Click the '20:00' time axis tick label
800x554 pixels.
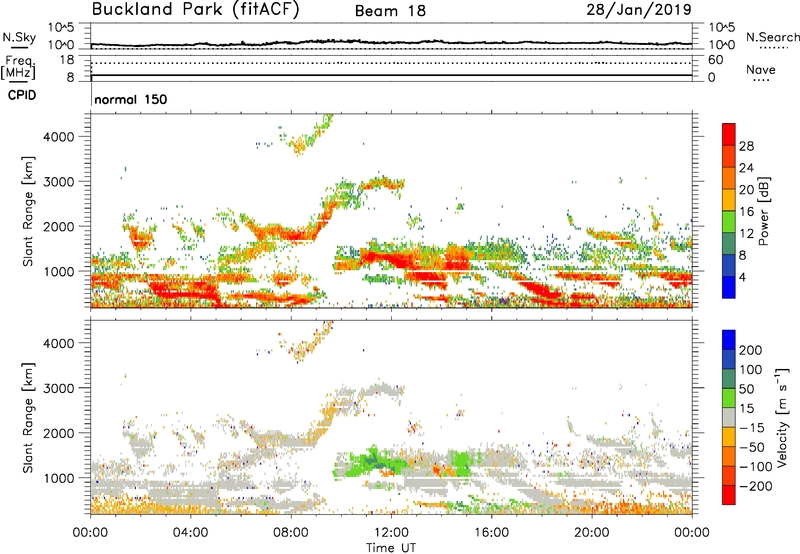tap(592, 533)
